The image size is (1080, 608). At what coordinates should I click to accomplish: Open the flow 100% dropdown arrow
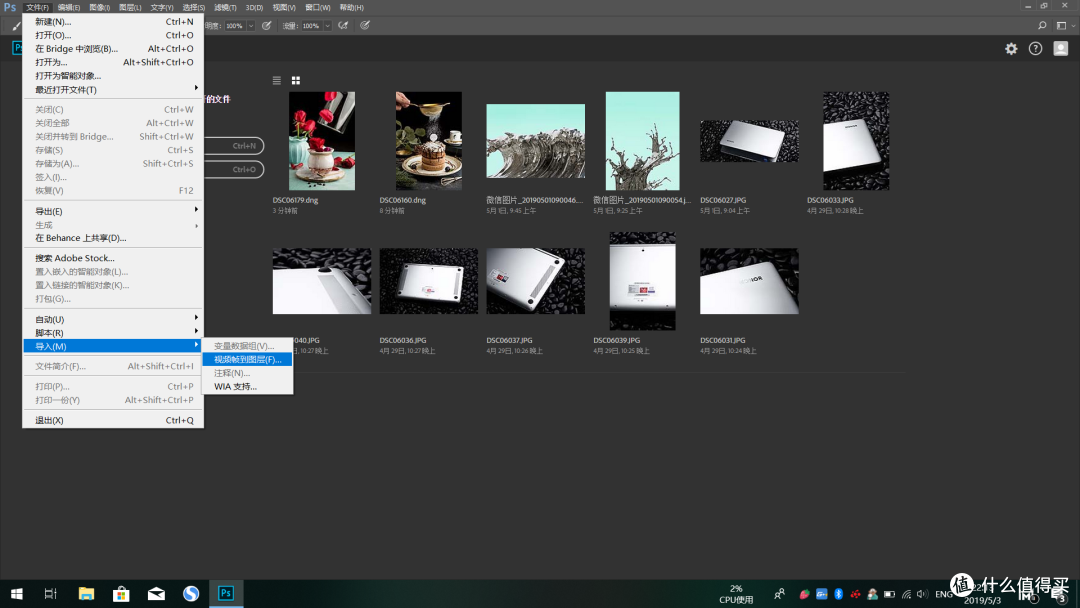point(327,26)
